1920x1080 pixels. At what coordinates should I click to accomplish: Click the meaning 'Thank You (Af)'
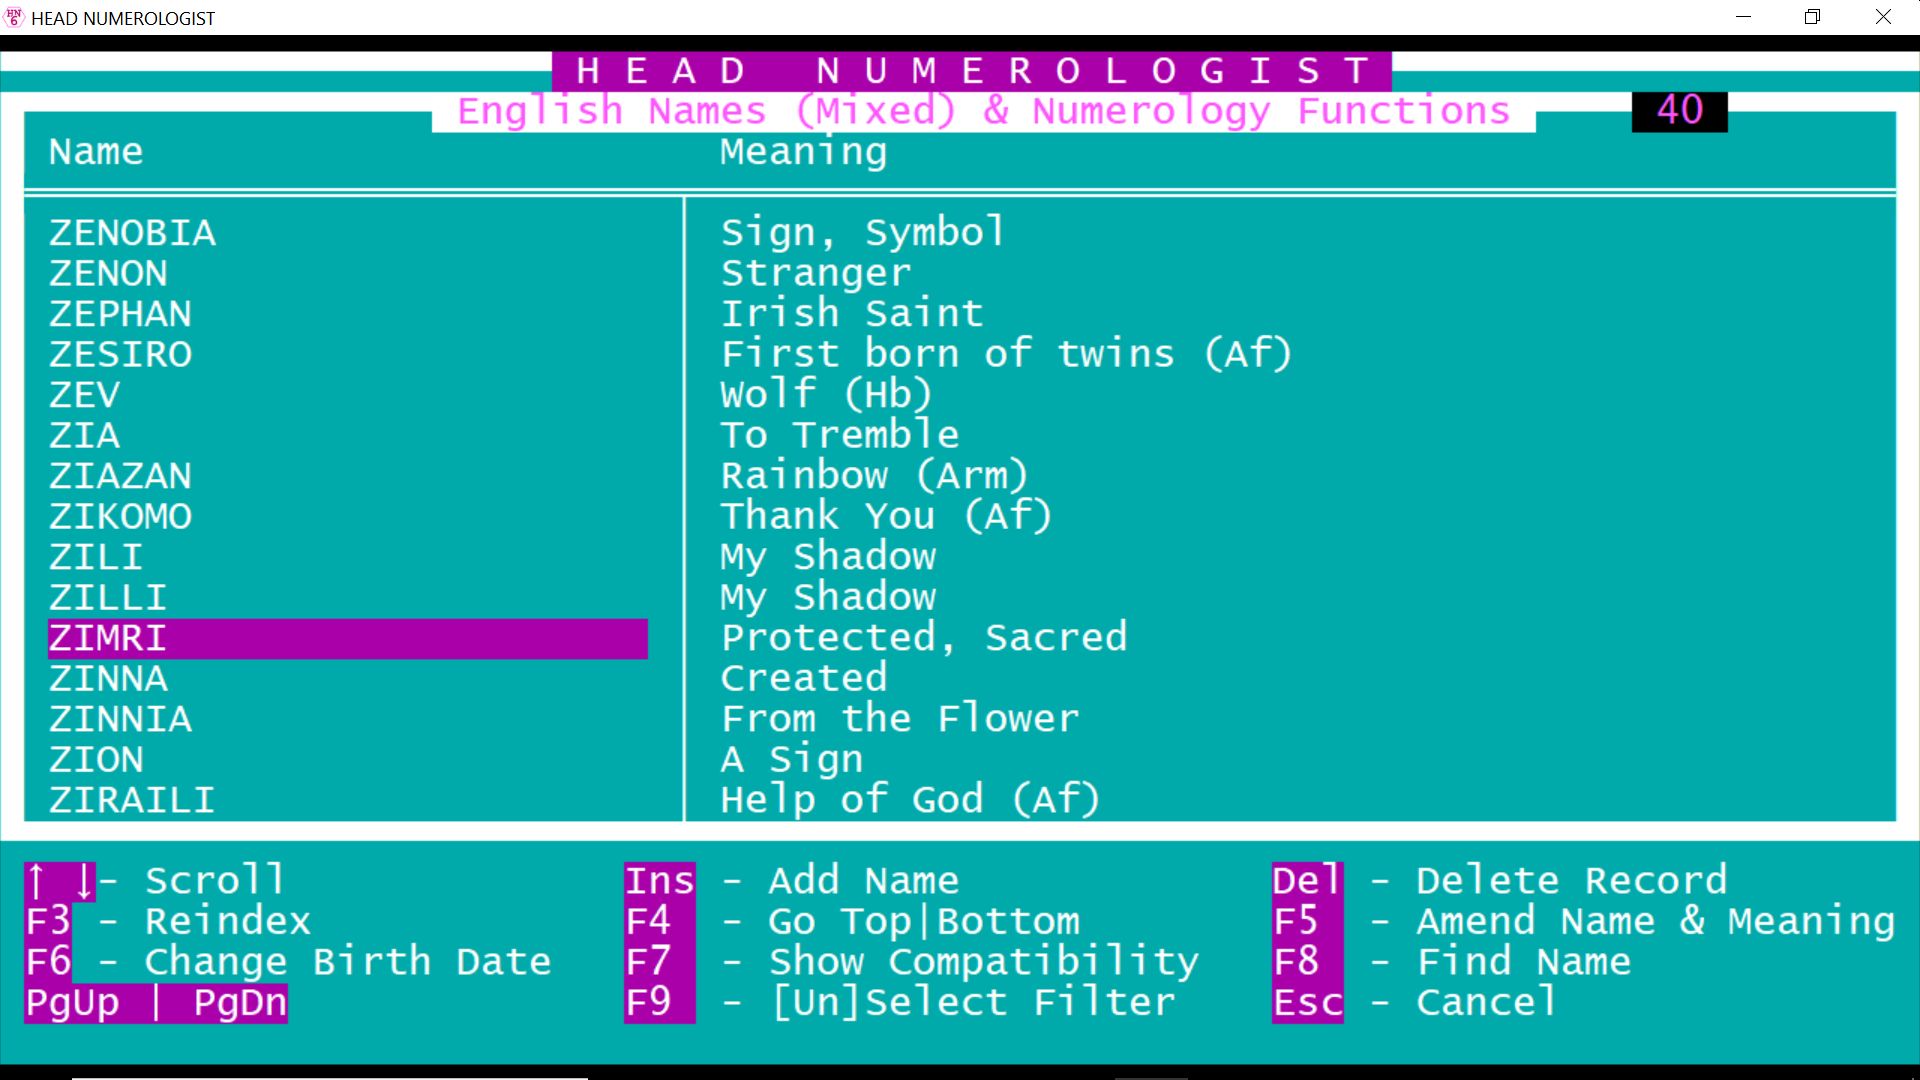coord(886,516)
